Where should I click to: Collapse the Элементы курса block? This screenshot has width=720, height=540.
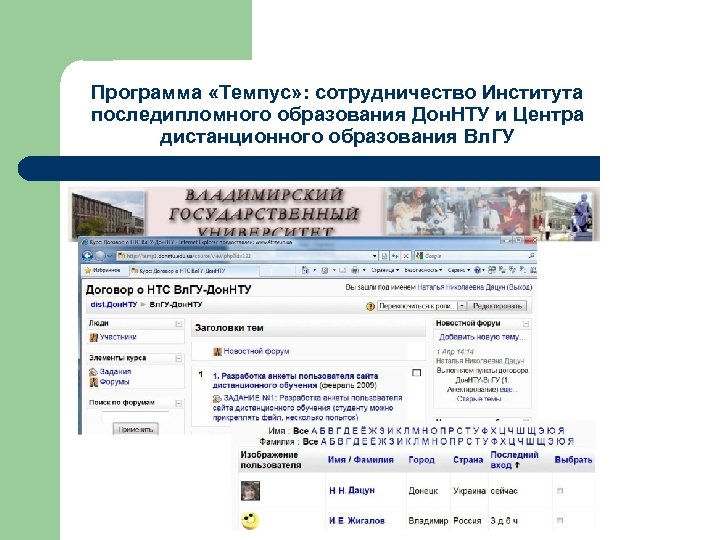[x=179, y=358]
